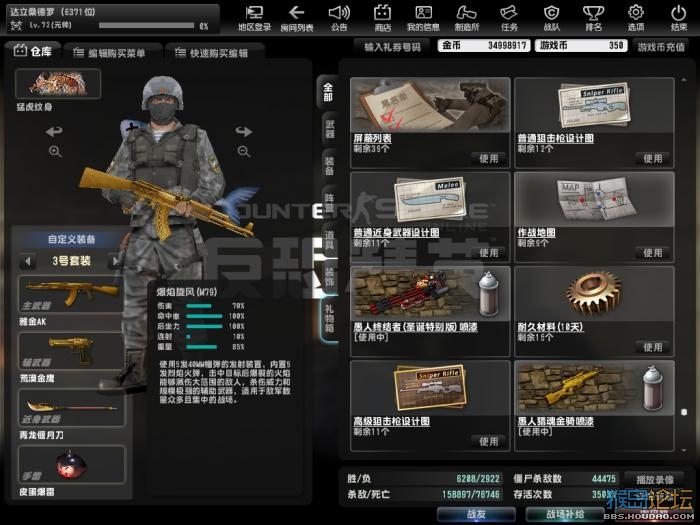This screenshot has width=700, height=525.
Task: Click the 愚人猎魂金骑喷漆 image
Action: (x=594, y=388)
